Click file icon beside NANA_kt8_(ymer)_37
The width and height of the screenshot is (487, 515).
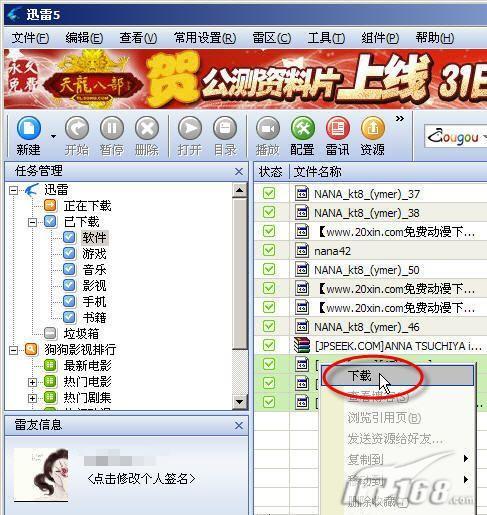[x=302, y=193]
